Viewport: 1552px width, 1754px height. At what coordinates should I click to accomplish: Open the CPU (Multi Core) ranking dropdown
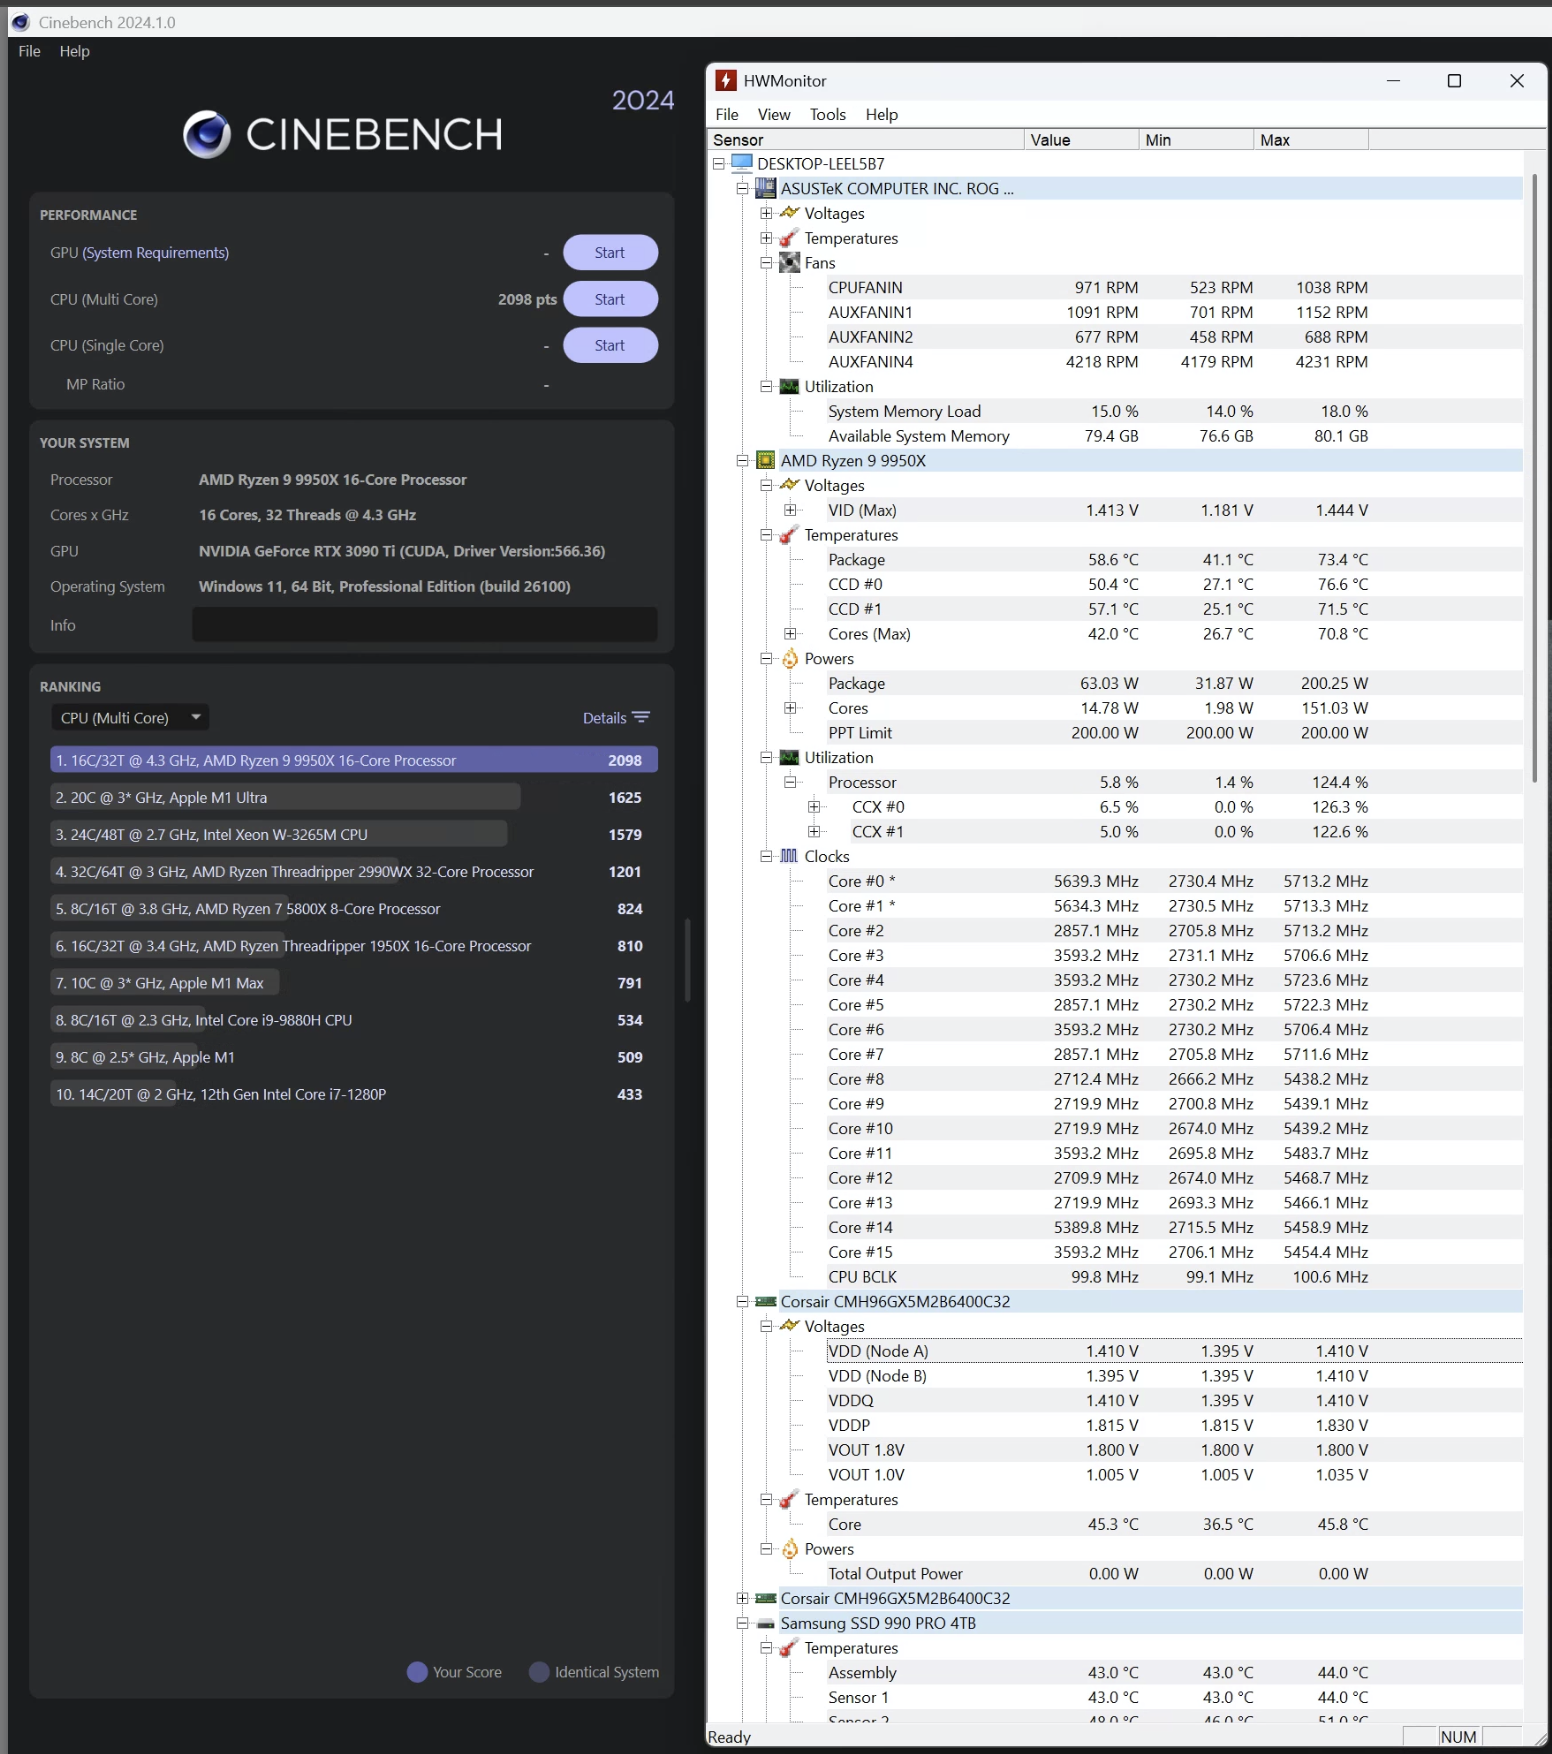(130, 717)
